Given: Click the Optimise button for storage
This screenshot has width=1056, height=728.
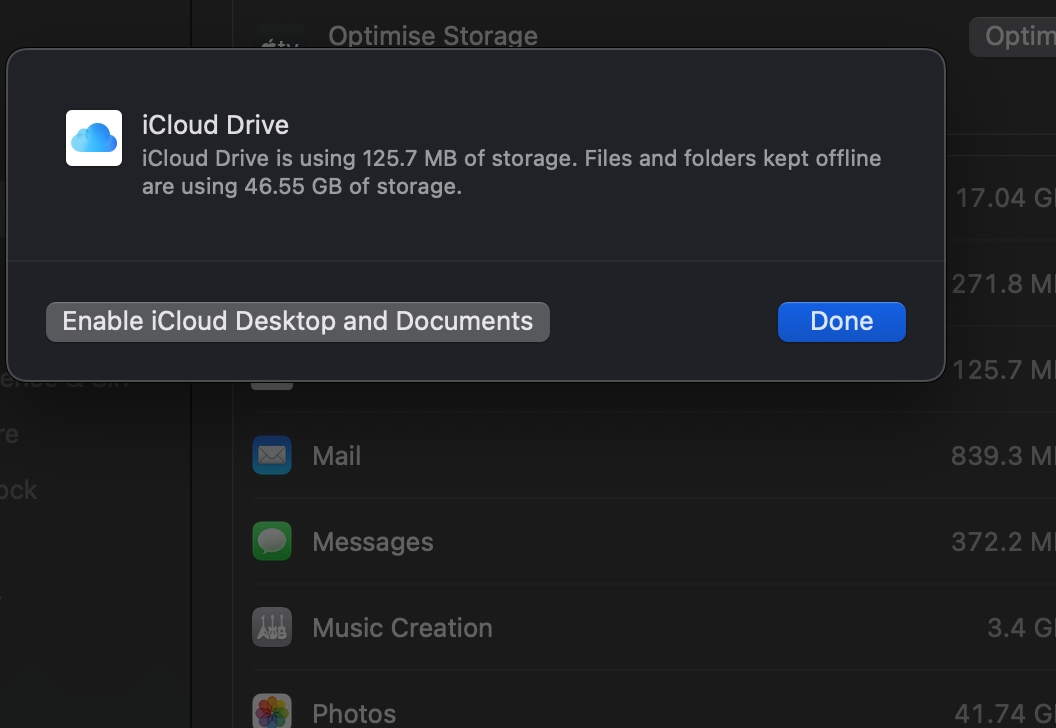Looking at the screenshot, I should [1013, 36].
